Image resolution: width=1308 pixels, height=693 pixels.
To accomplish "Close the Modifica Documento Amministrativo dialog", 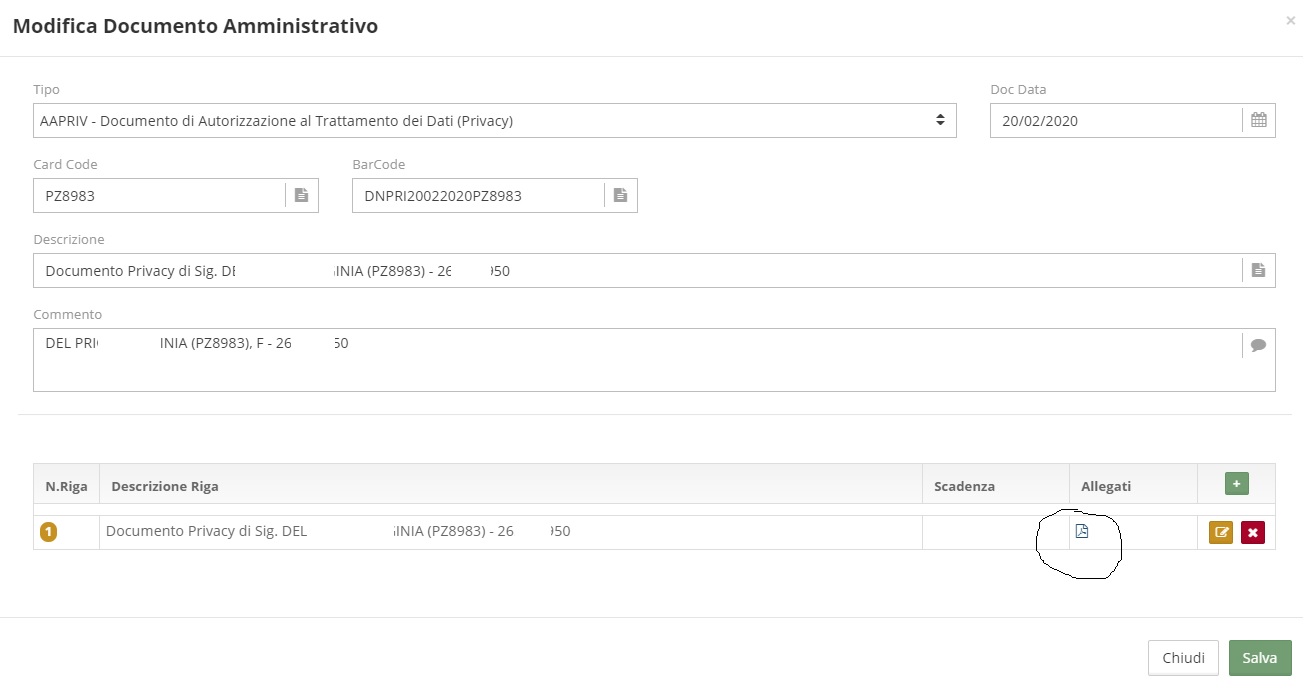I will coord(1290,20).
